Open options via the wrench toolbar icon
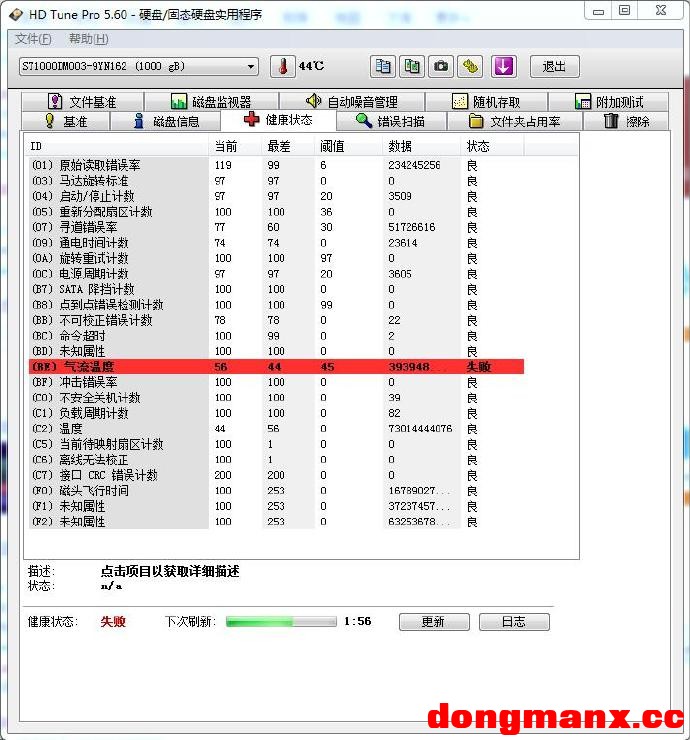 (471, 67)
